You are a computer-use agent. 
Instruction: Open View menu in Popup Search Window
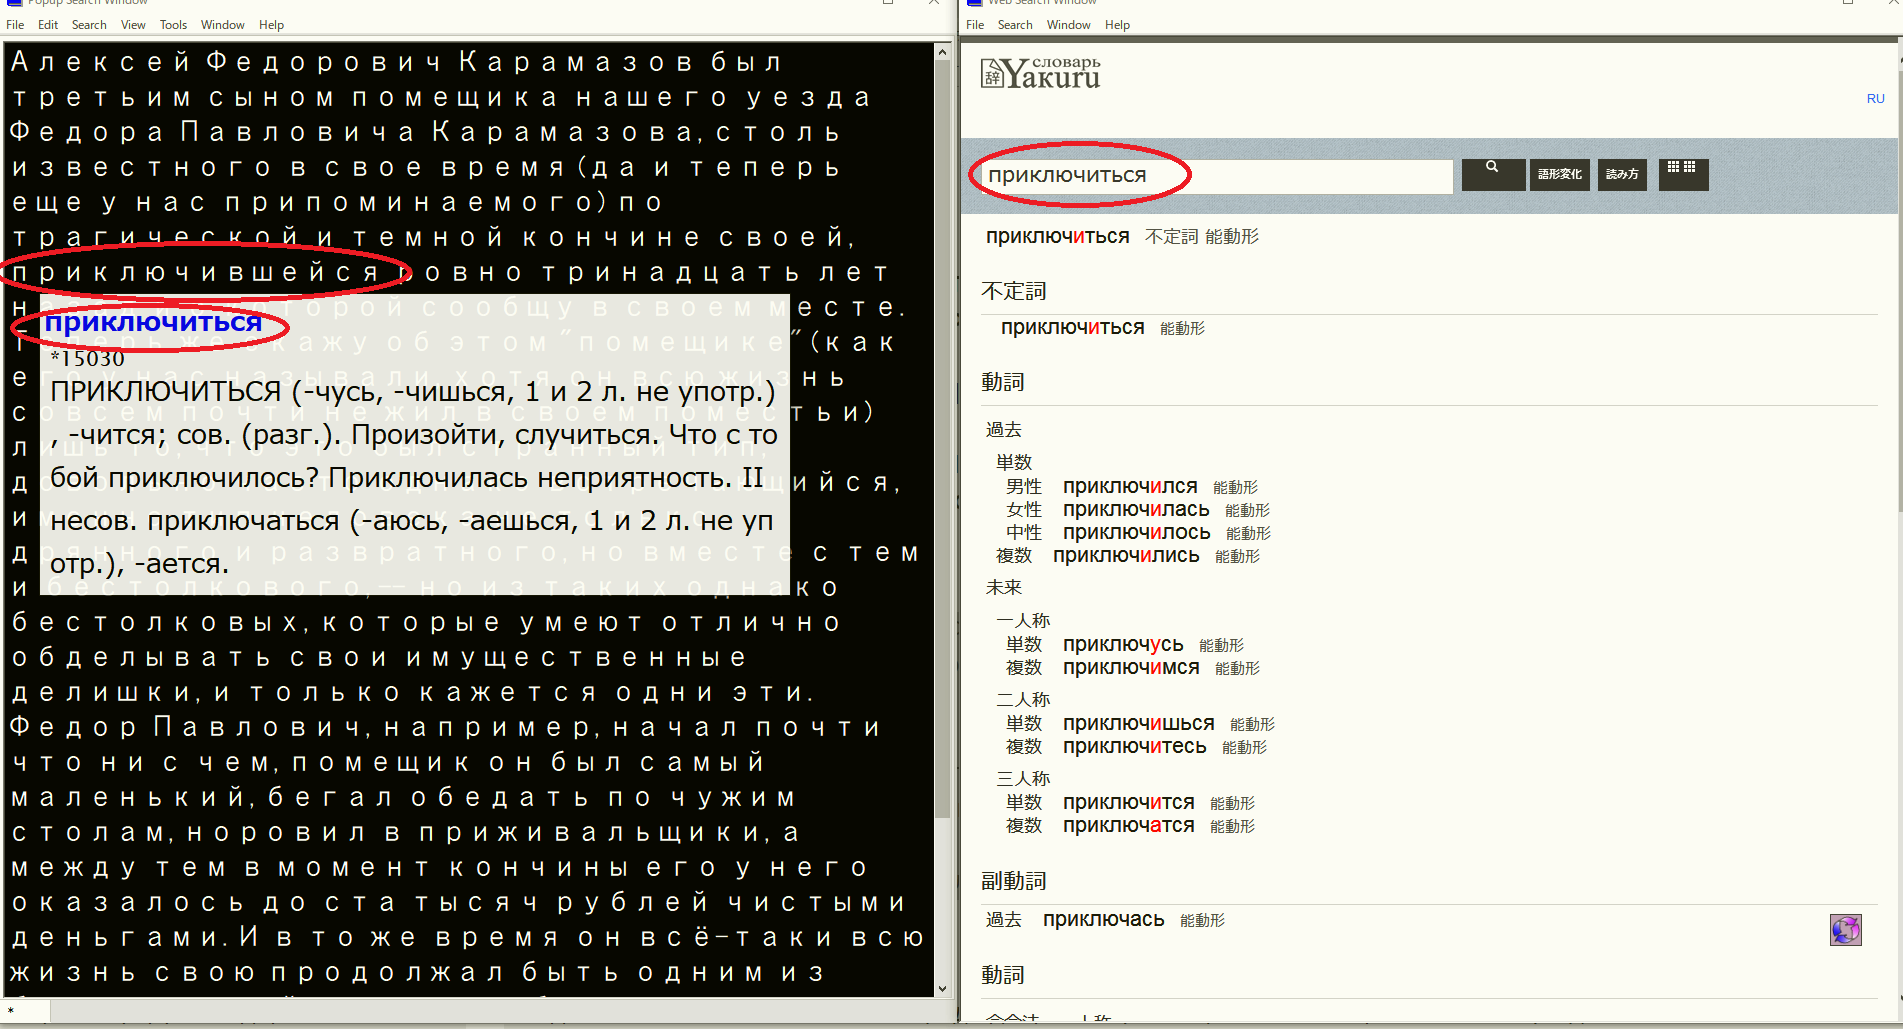(133, 25)
